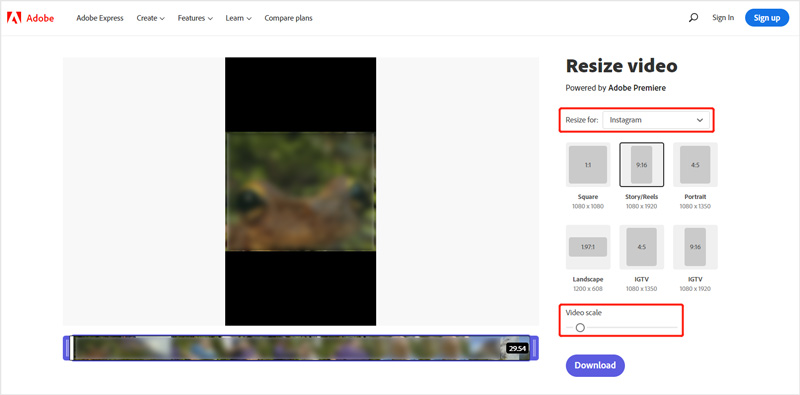The image size is (800, 395).
Task: Click the Sign up button
Action: [767, 18]
